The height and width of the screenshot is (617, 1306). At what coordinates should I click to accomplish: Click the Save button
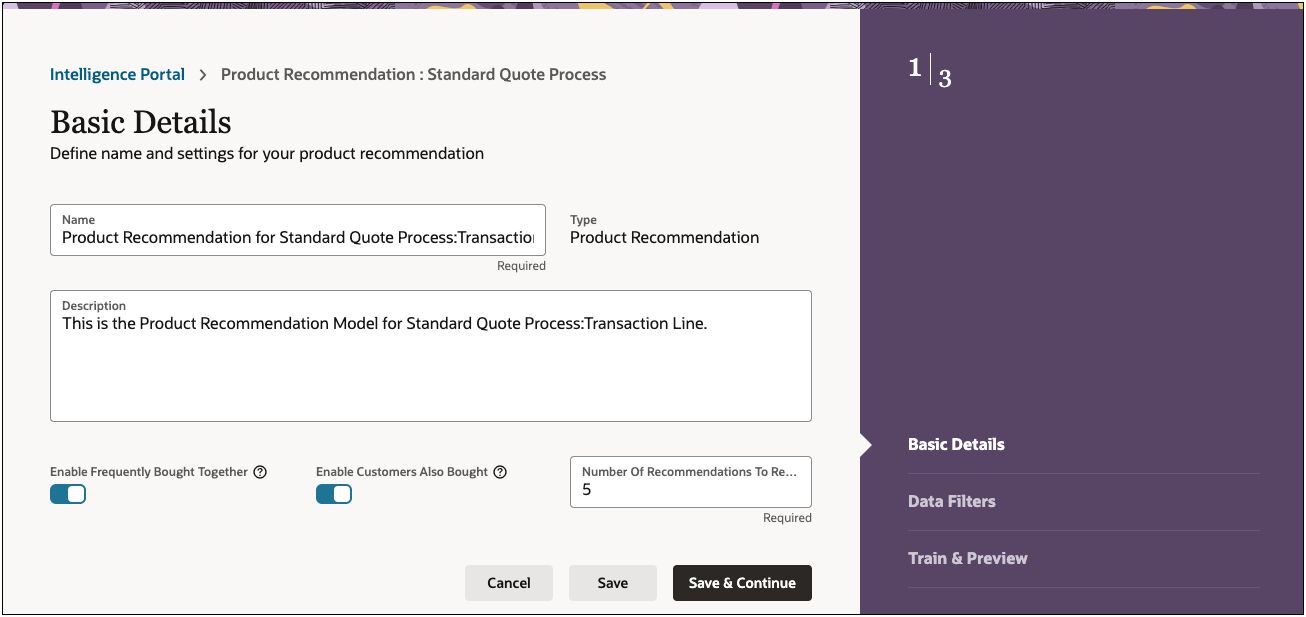tap(612, 583)
